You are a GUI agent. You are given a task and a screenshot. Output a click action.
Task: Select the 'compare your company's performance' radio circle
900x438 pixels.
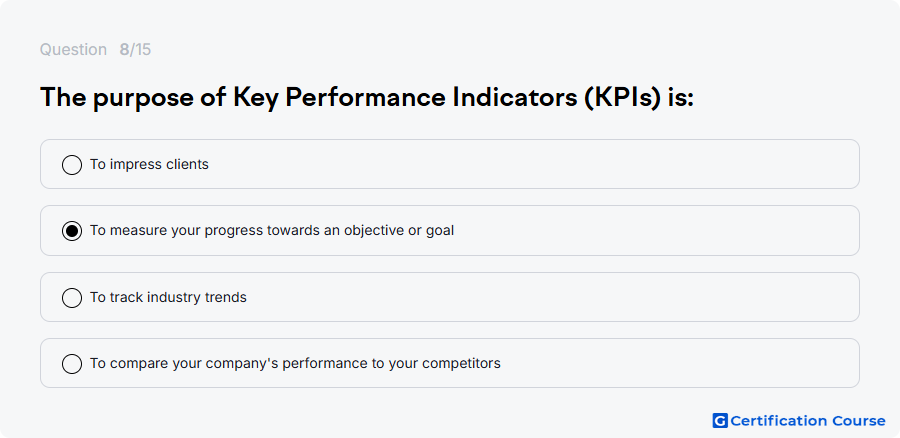pyautogui.click(x=72, y=364)
